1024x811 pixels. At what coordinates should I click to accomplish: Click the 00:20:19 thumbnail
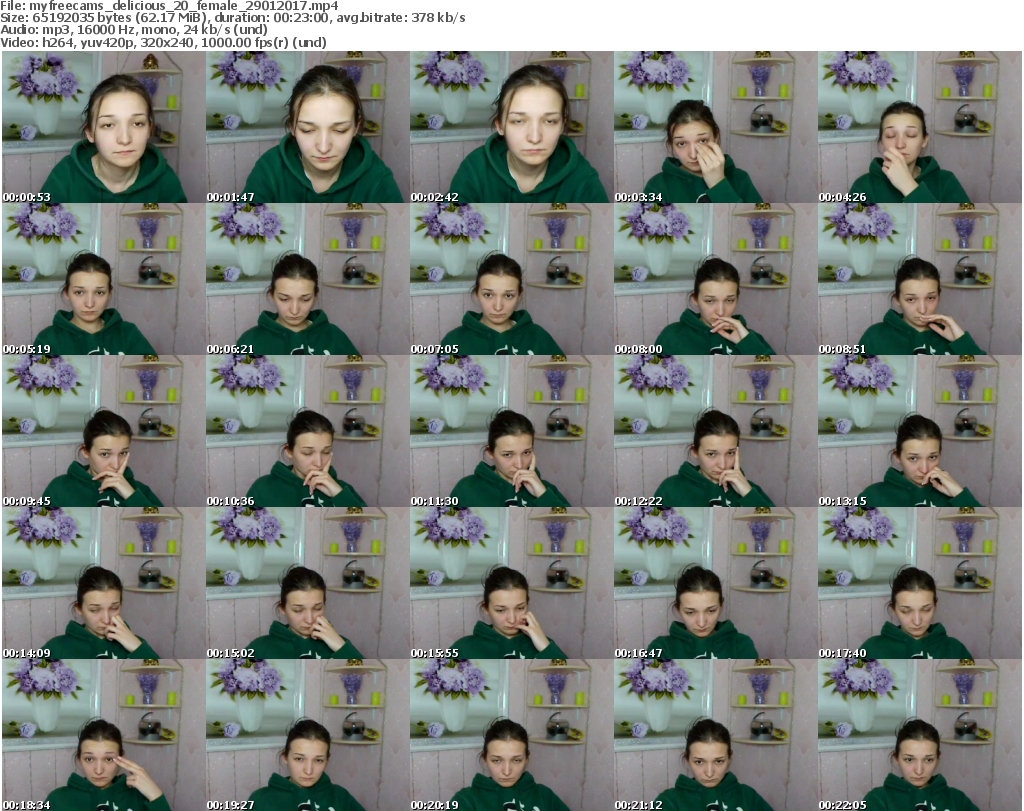pos(511,735)
